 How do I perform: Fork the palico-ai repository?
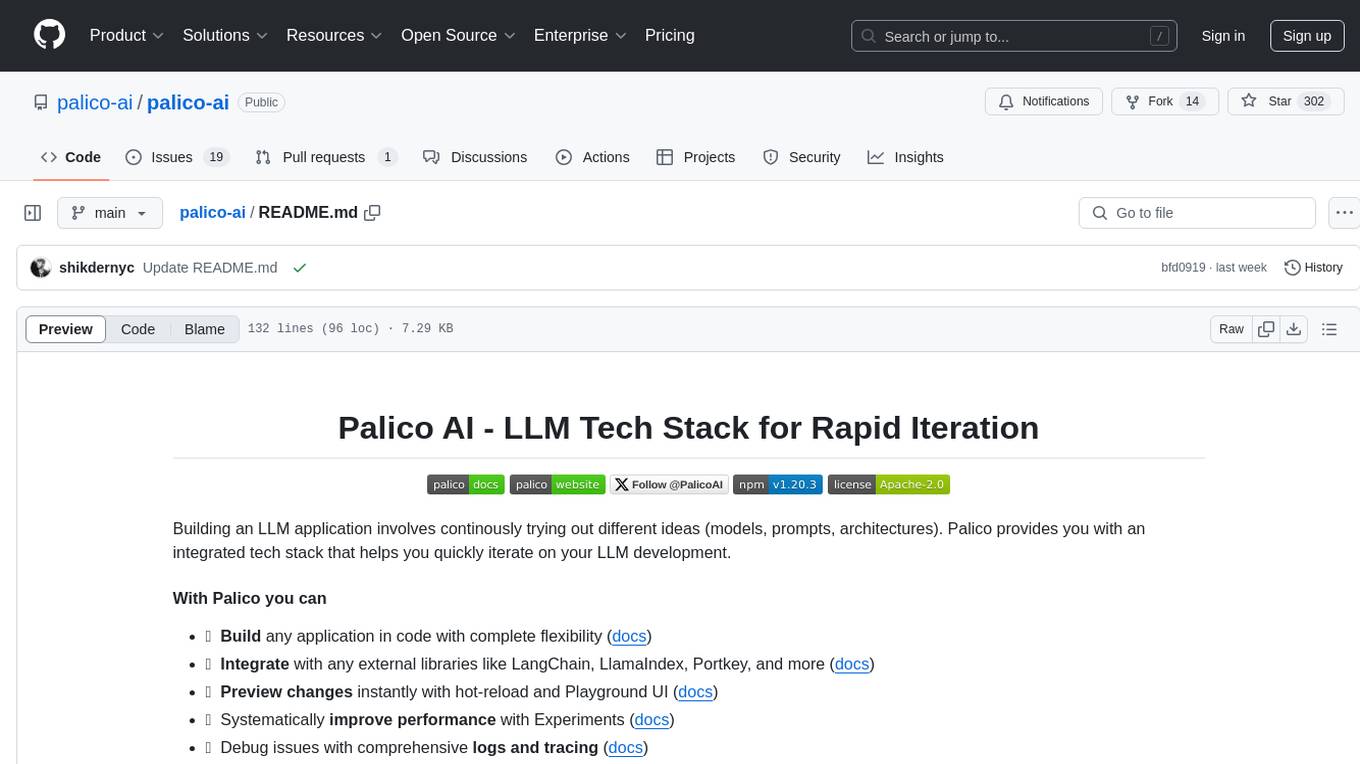coord(1165,101)
